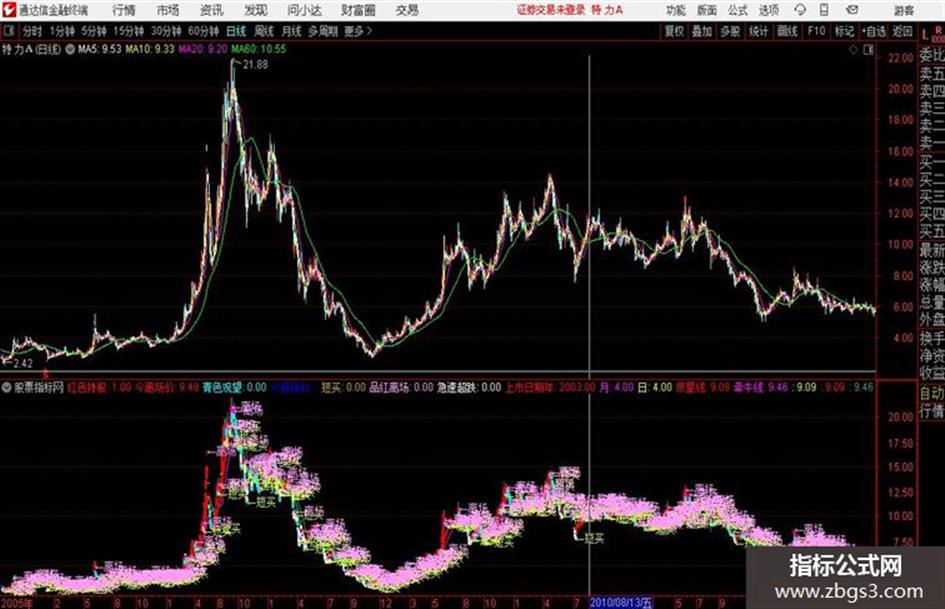
Task: Click the 委比 row in the side panel
Action: (932, 56)
